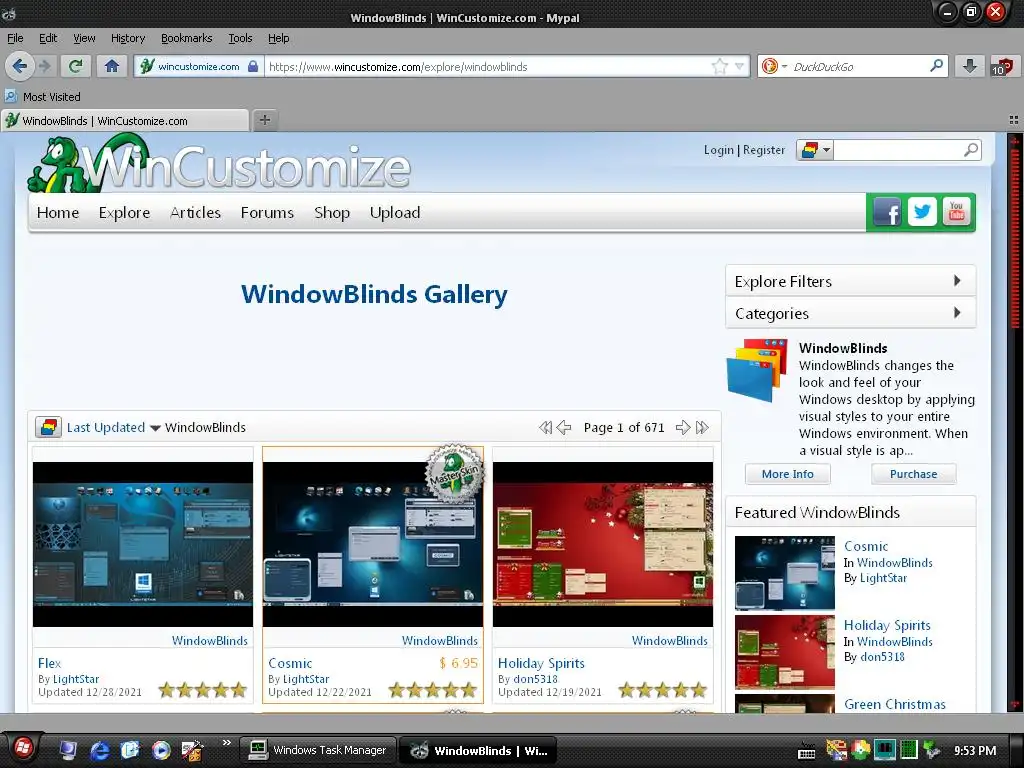The height and width of the screenshot is (768, 1024).
Task: Click the site search magnifier icon
Action: point(971,150)
